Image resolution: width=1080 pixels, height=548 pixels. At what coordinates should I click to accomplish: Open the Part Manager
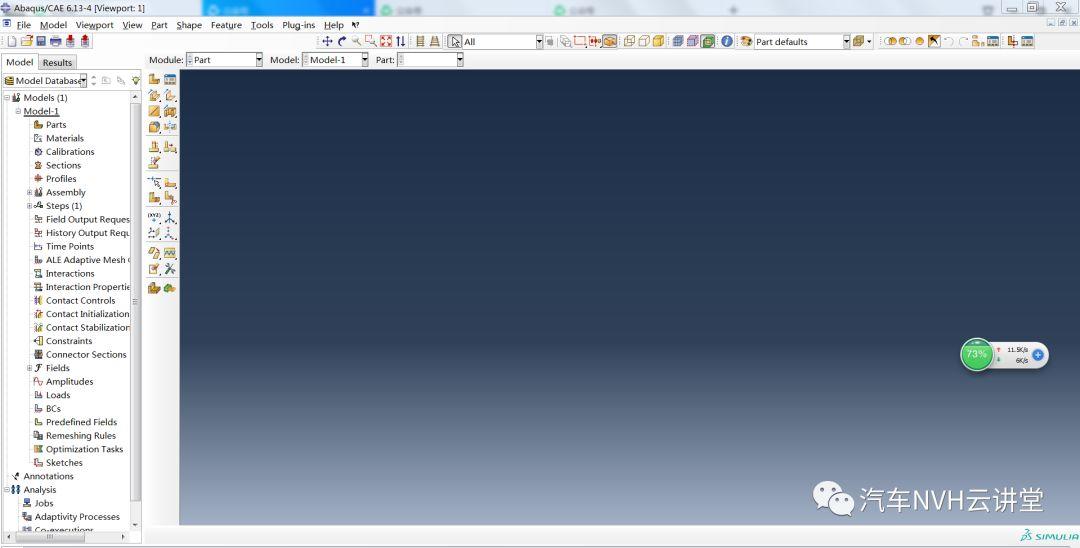pos(170,80)
